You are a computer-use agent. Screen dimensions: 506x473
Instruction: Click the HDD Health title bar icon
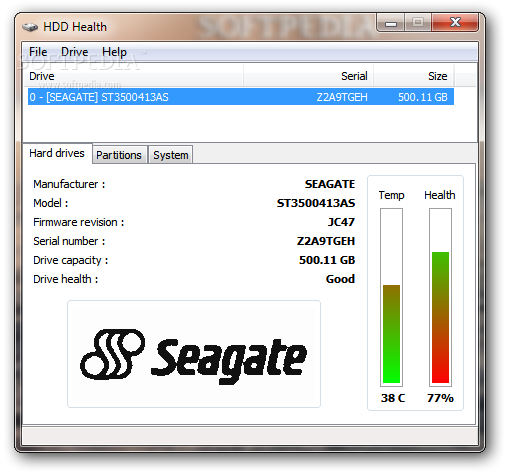coord(30,27)
